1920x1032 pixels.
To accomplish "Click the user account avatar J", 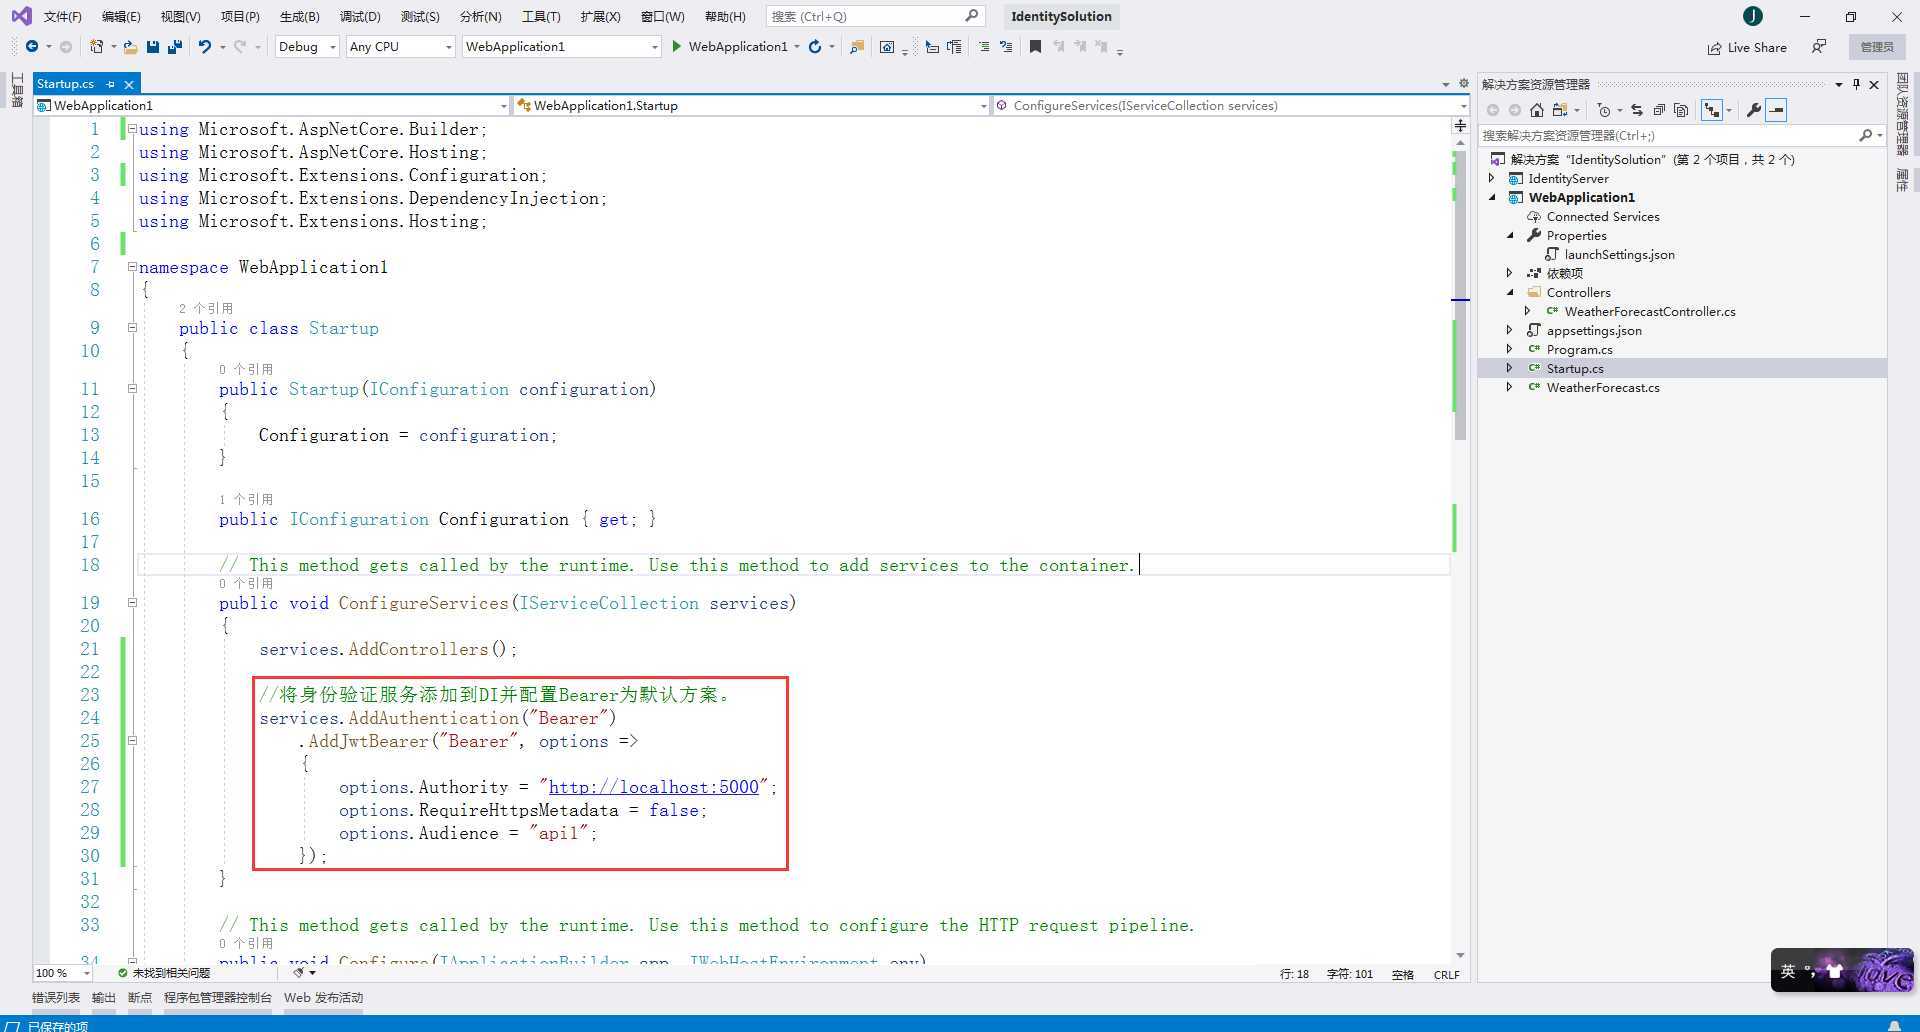I will [x=1752, y=16].
